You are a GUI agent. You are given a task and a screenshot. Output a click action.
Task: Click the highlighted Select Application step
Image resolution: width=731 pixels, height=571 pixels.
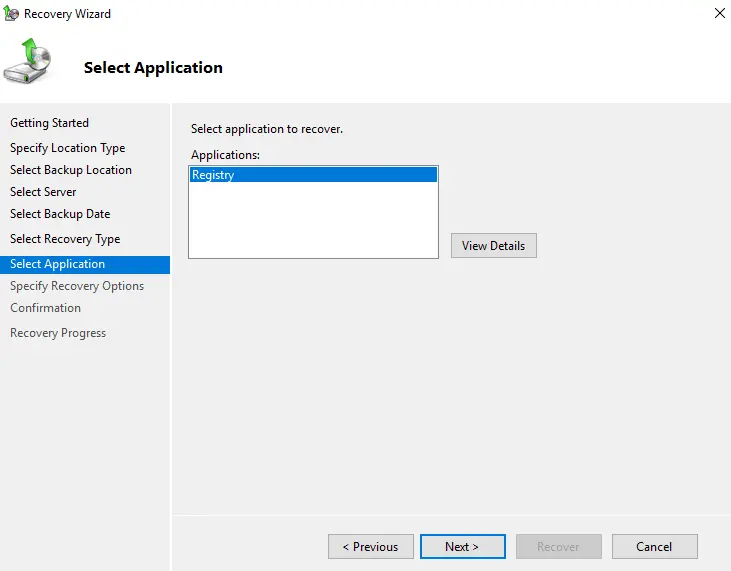(57, 264)
